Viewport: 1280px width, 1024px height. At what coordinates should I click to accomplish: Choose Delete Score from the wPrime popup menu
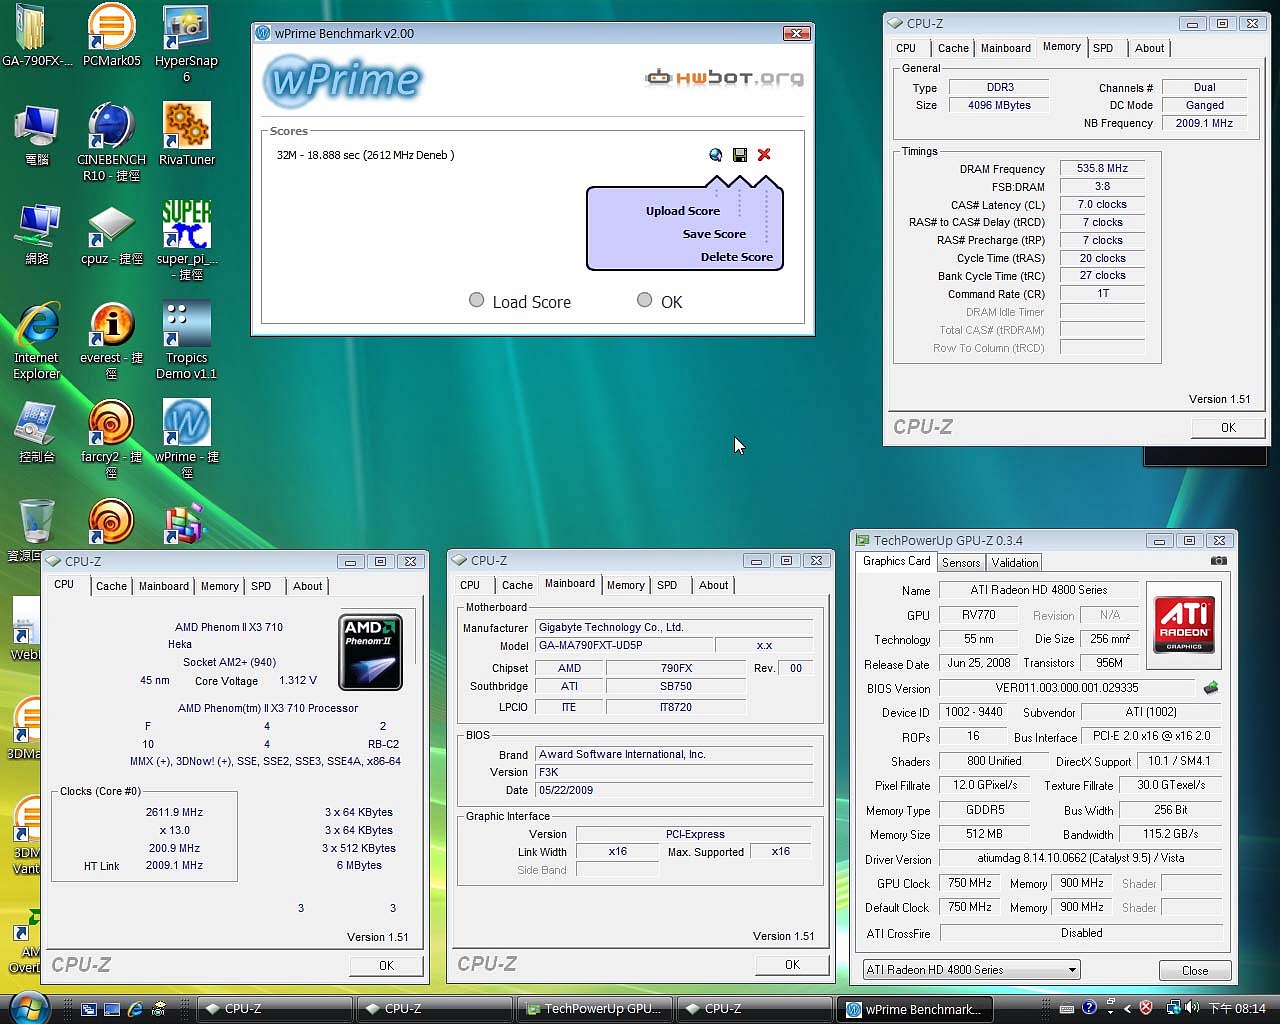coord(737,257)
